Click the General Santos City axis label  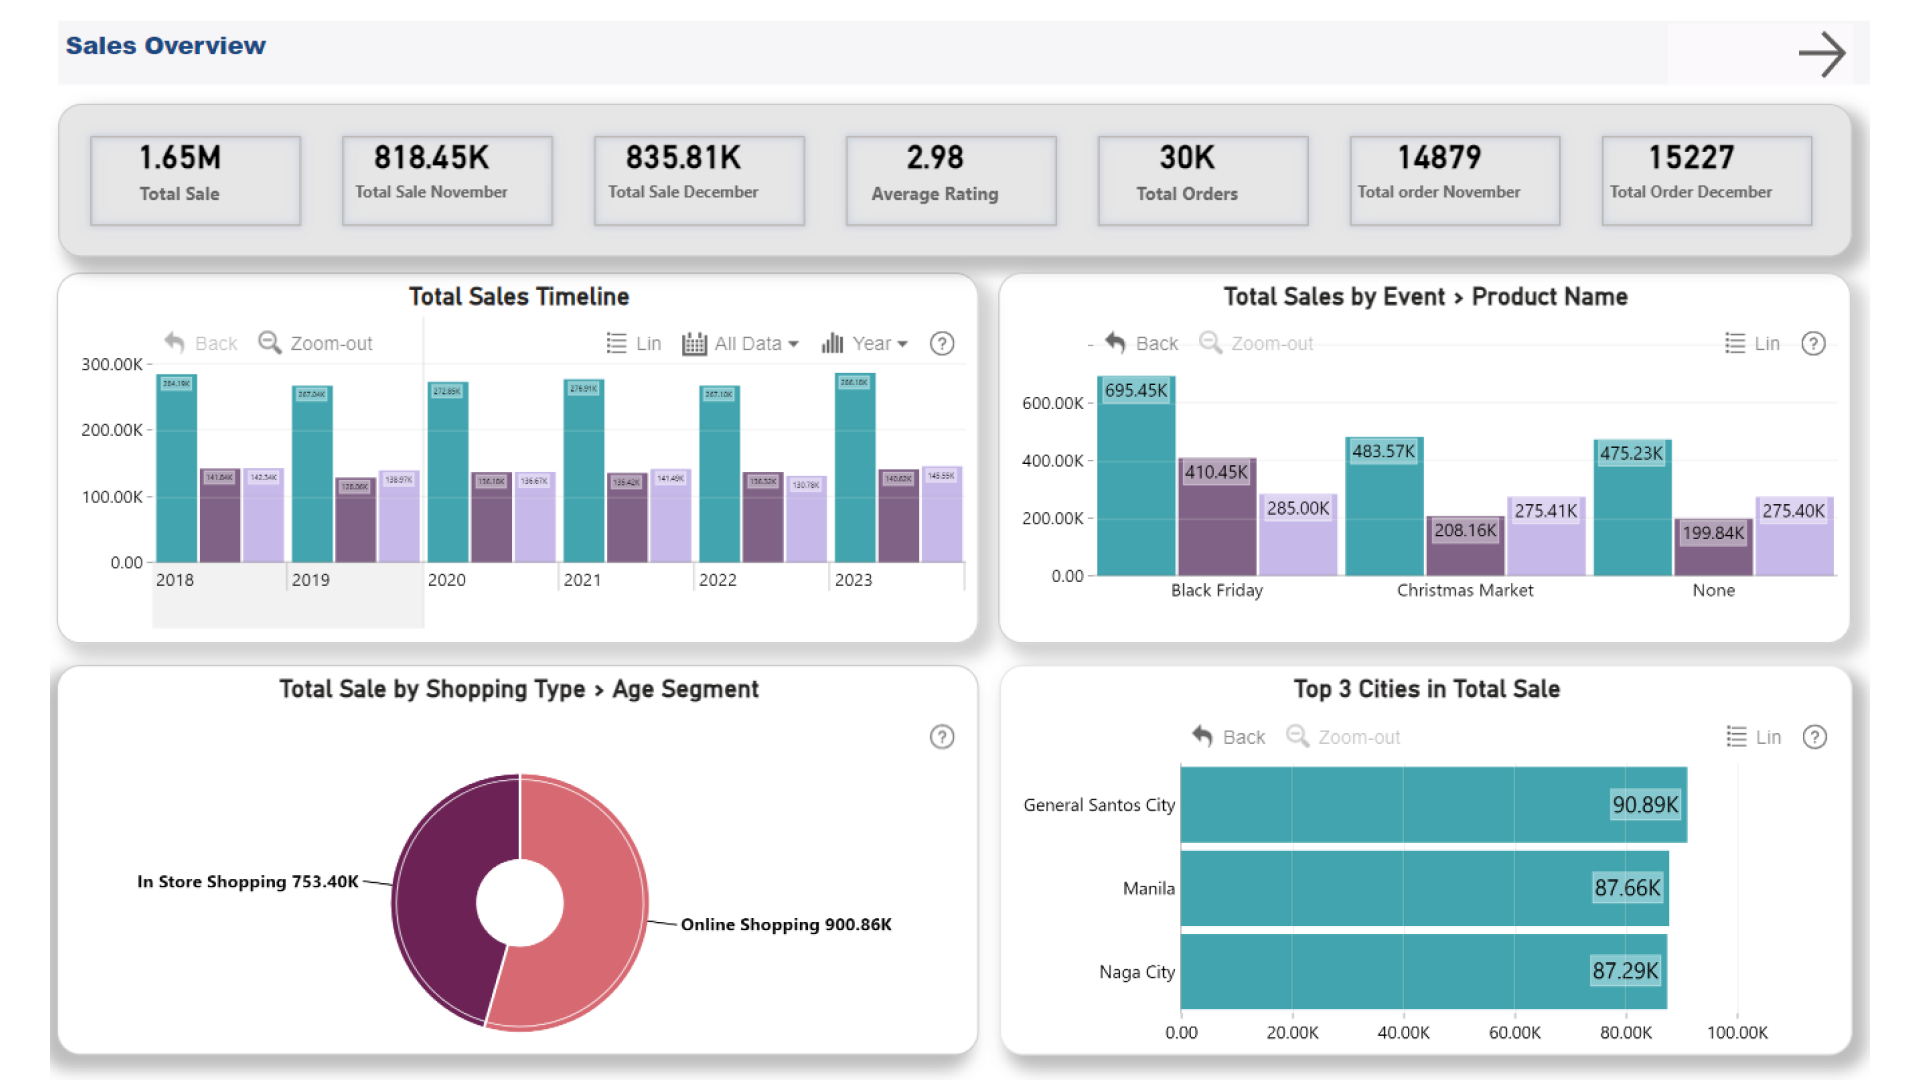pos(1099,805)
